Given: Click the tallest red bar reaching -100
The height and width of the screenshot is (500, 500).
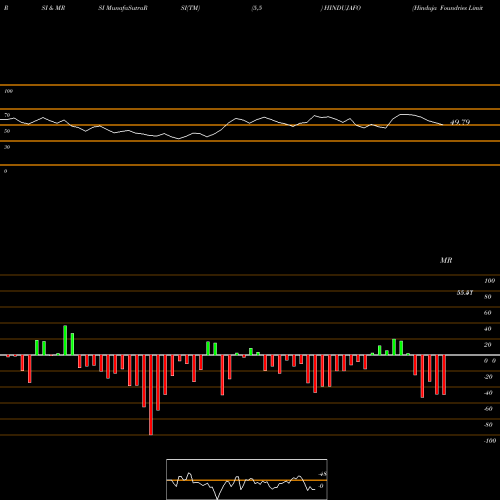Looking at the screenshot, I should click(151, 395).
